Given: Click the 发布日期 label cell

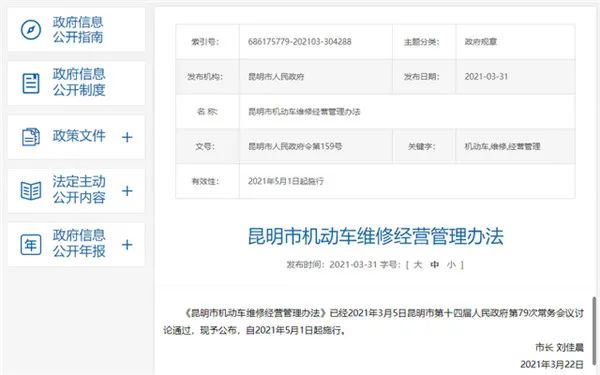Looking at the screenshot, I should click(x=424, y=77).
